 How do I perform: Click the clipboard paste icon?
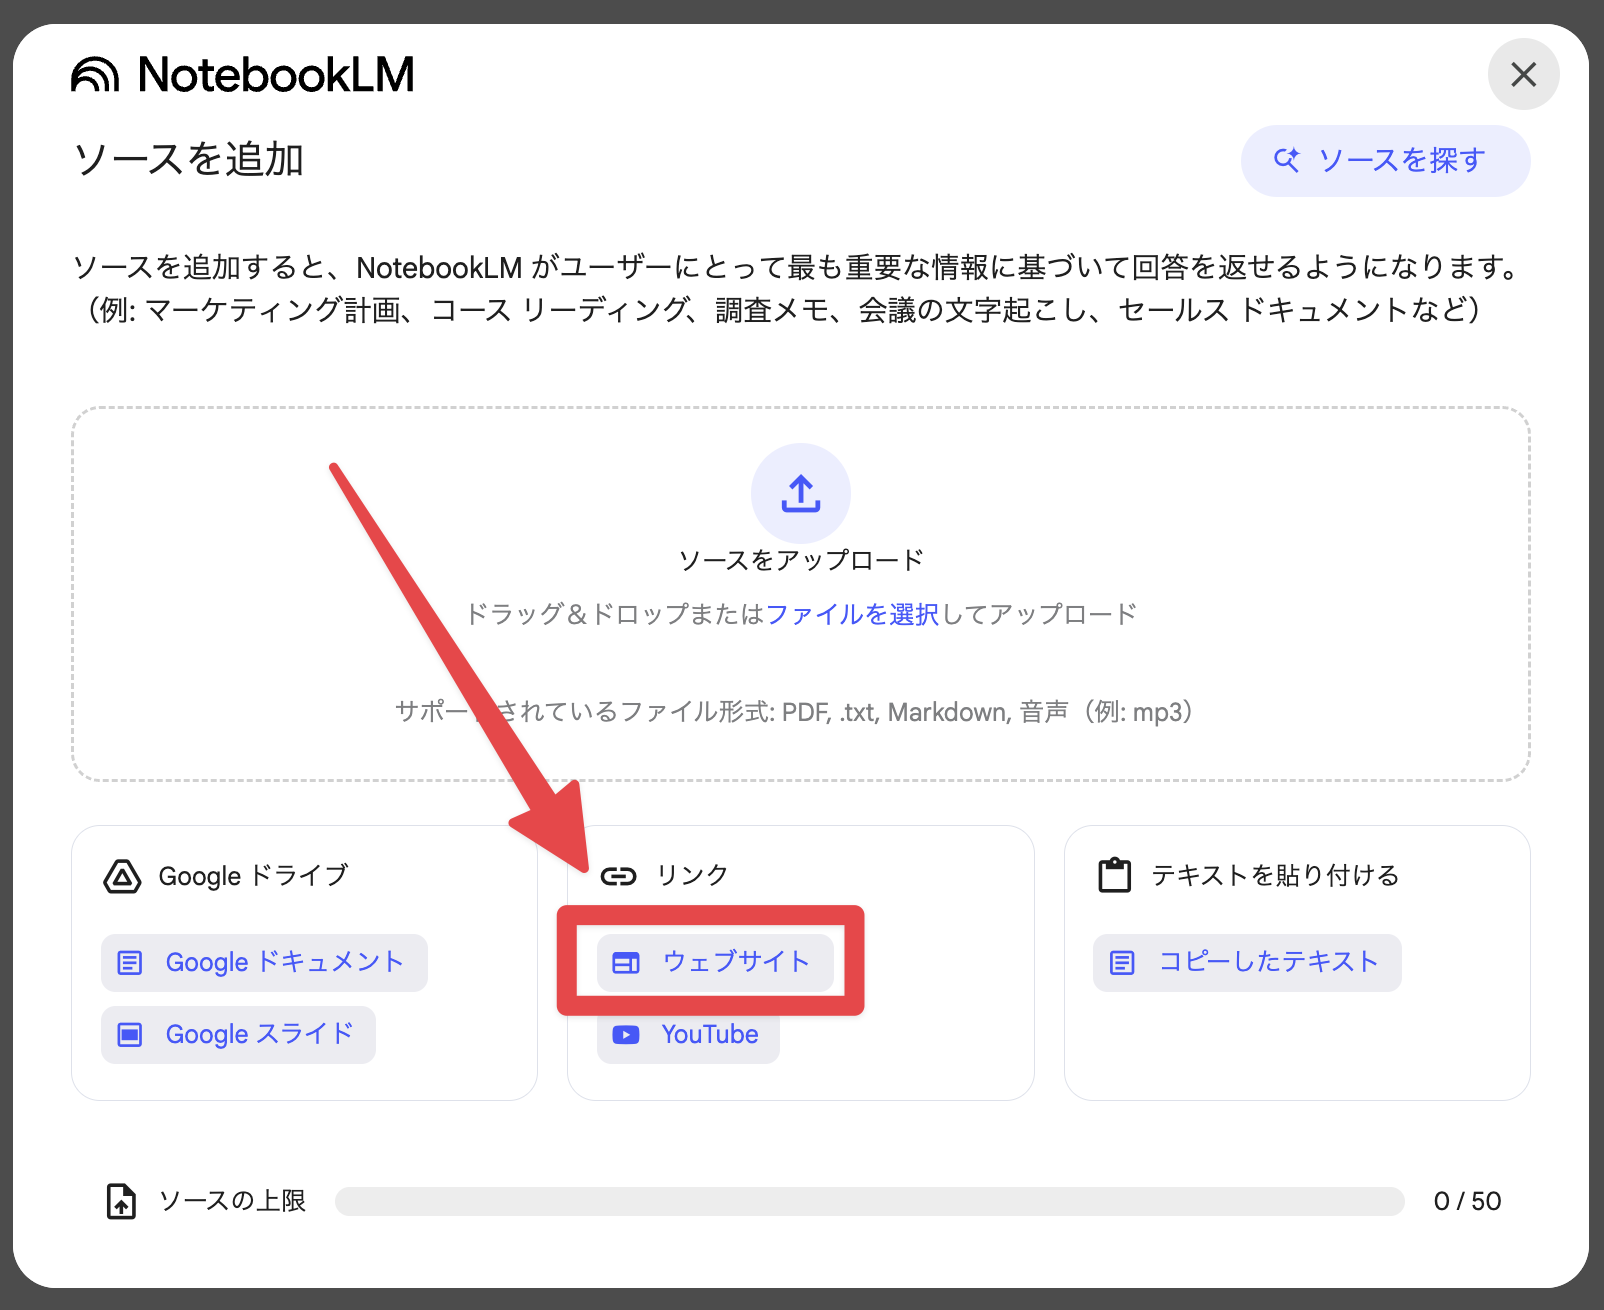[1114, 875]
